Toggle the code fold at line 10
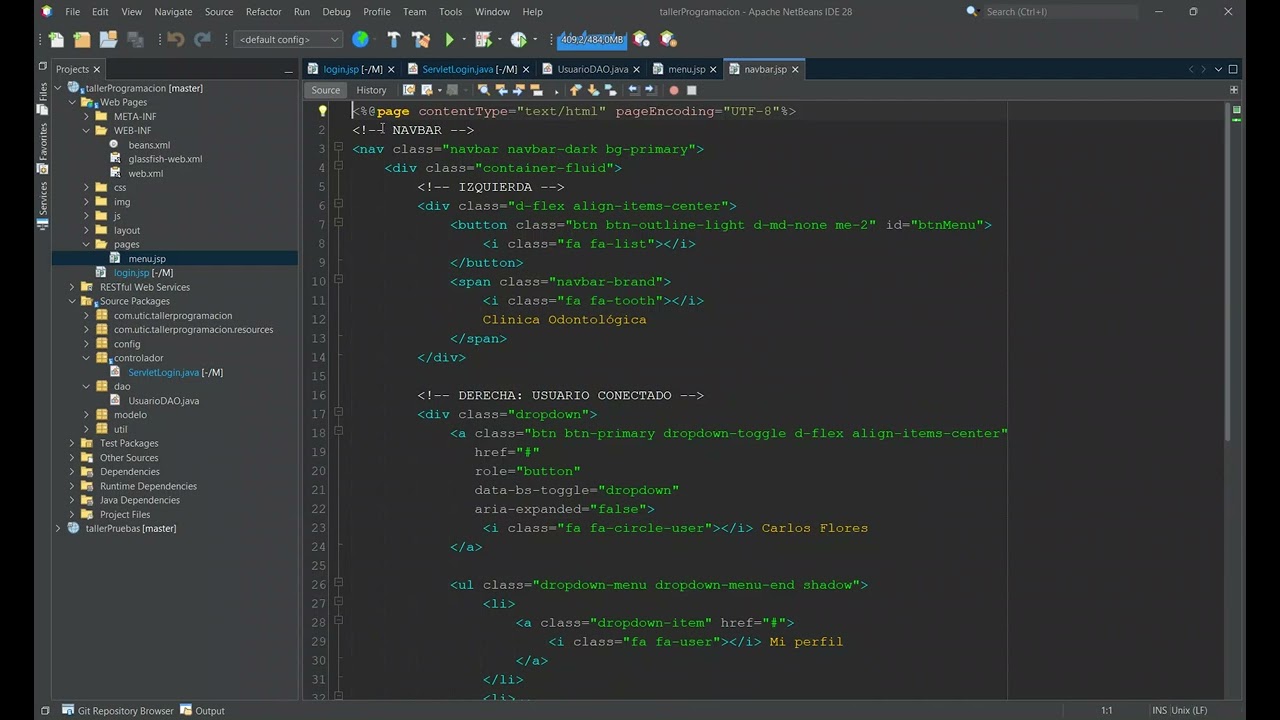Screen dimensions: 1280x720 tap(338, 281)
